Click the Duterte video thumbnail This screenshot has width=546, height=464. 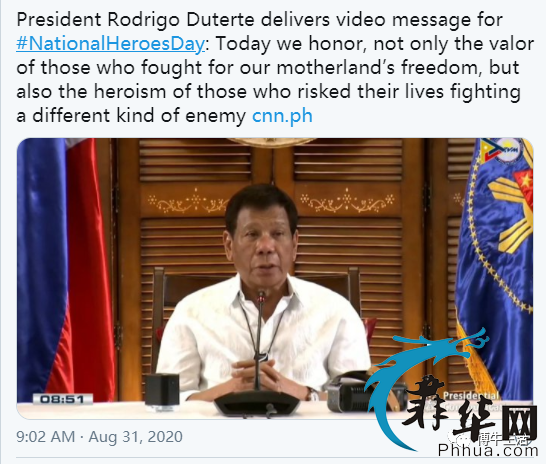click(x=275, y=278)
